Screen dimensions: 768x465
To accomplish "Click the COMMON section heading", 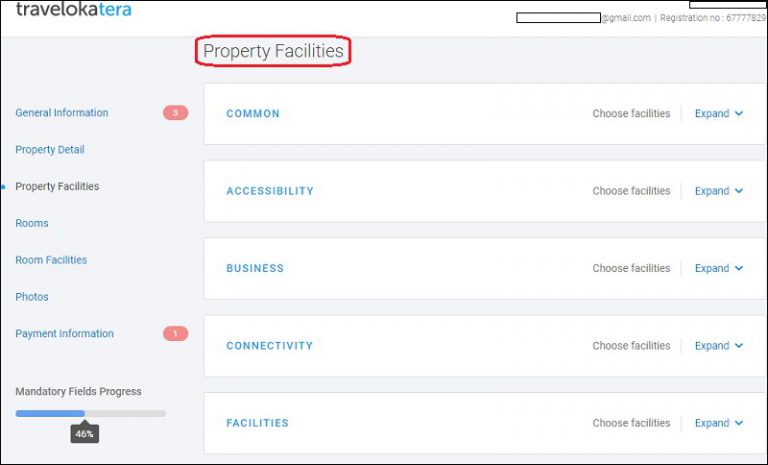I will [253, 114].
